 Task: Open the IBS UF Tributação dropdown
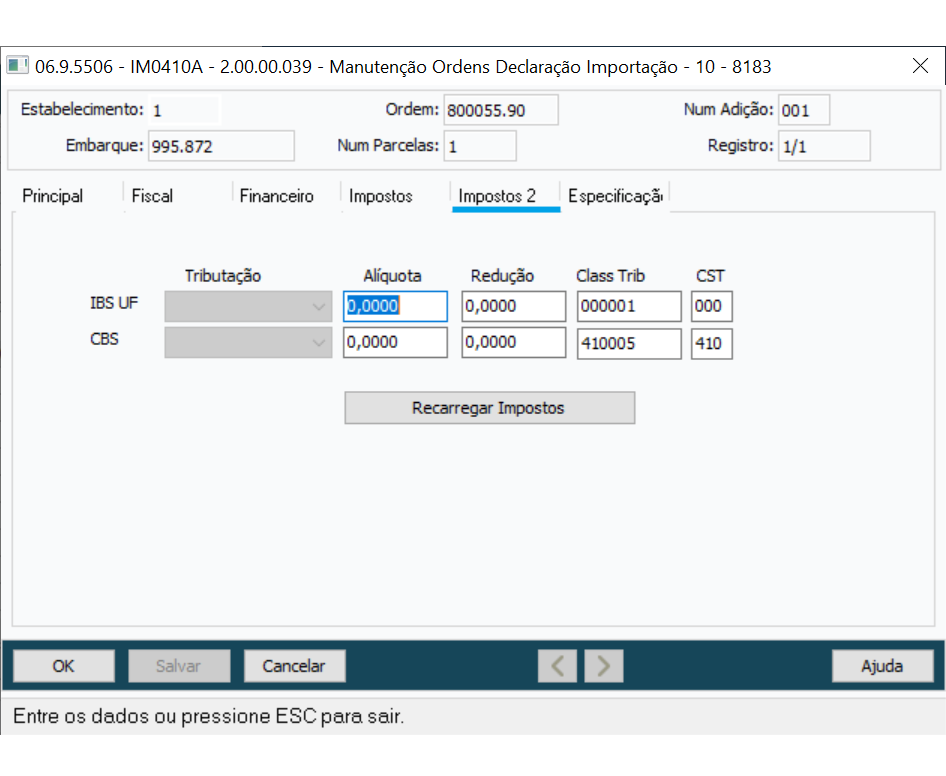(248, 307)
